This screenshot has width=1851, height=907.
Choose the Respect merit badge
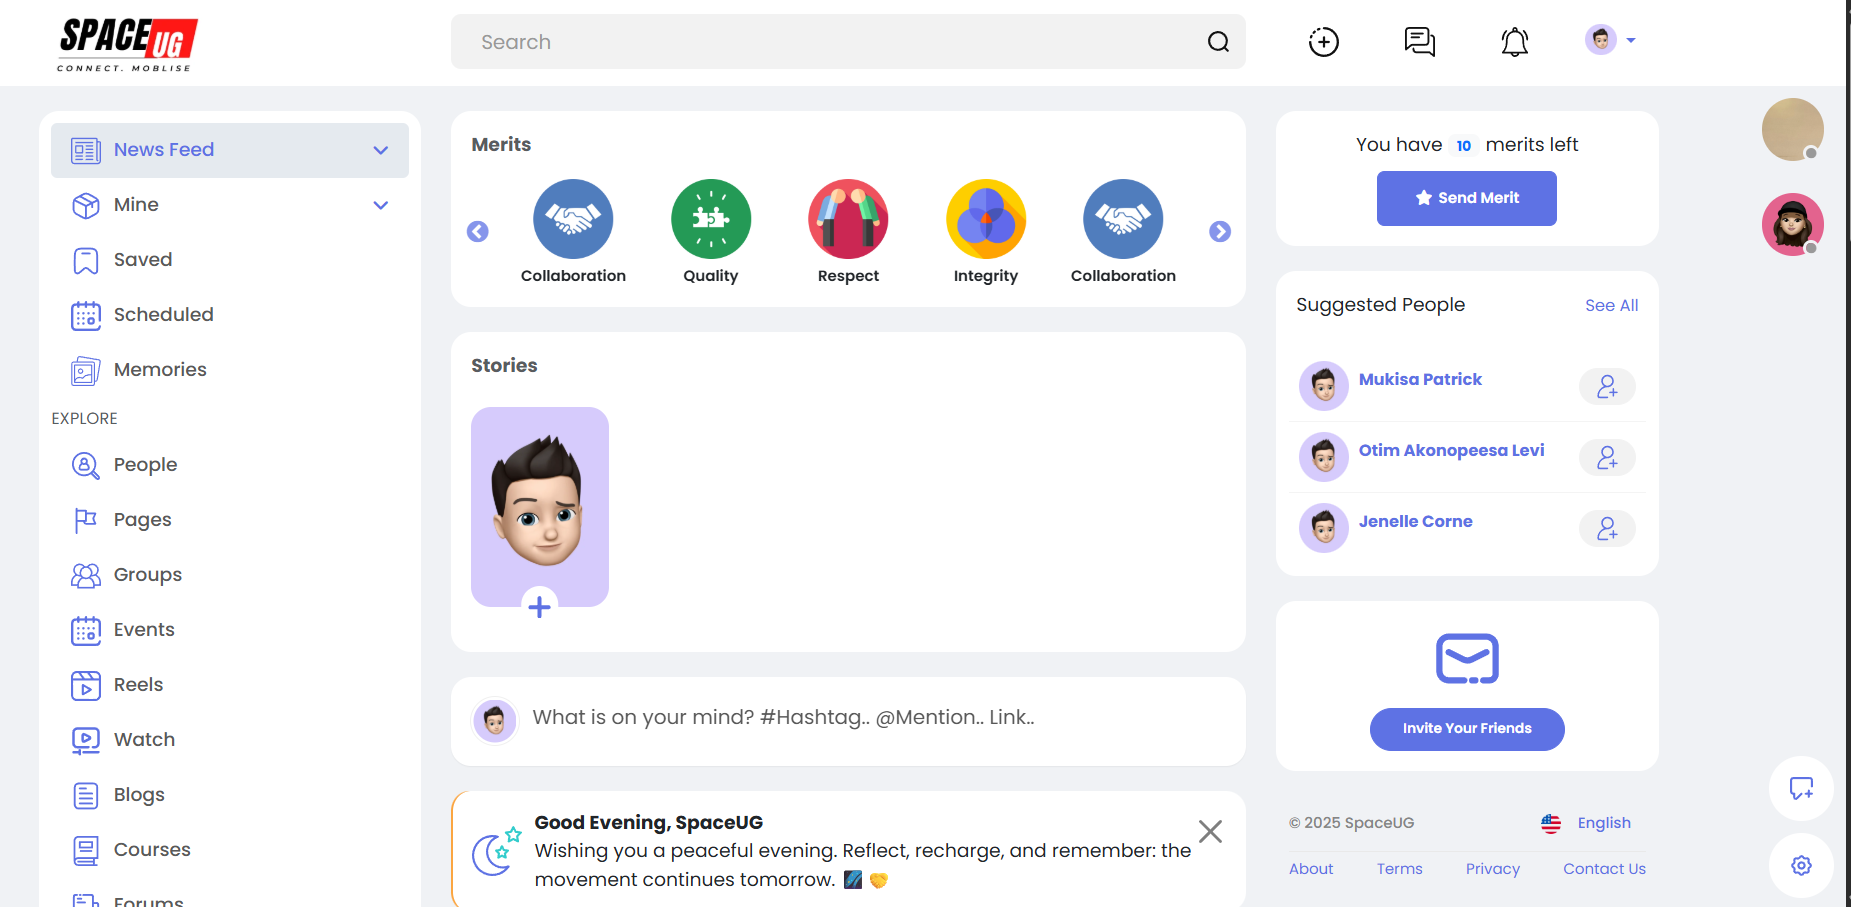(x=848, y=219)
